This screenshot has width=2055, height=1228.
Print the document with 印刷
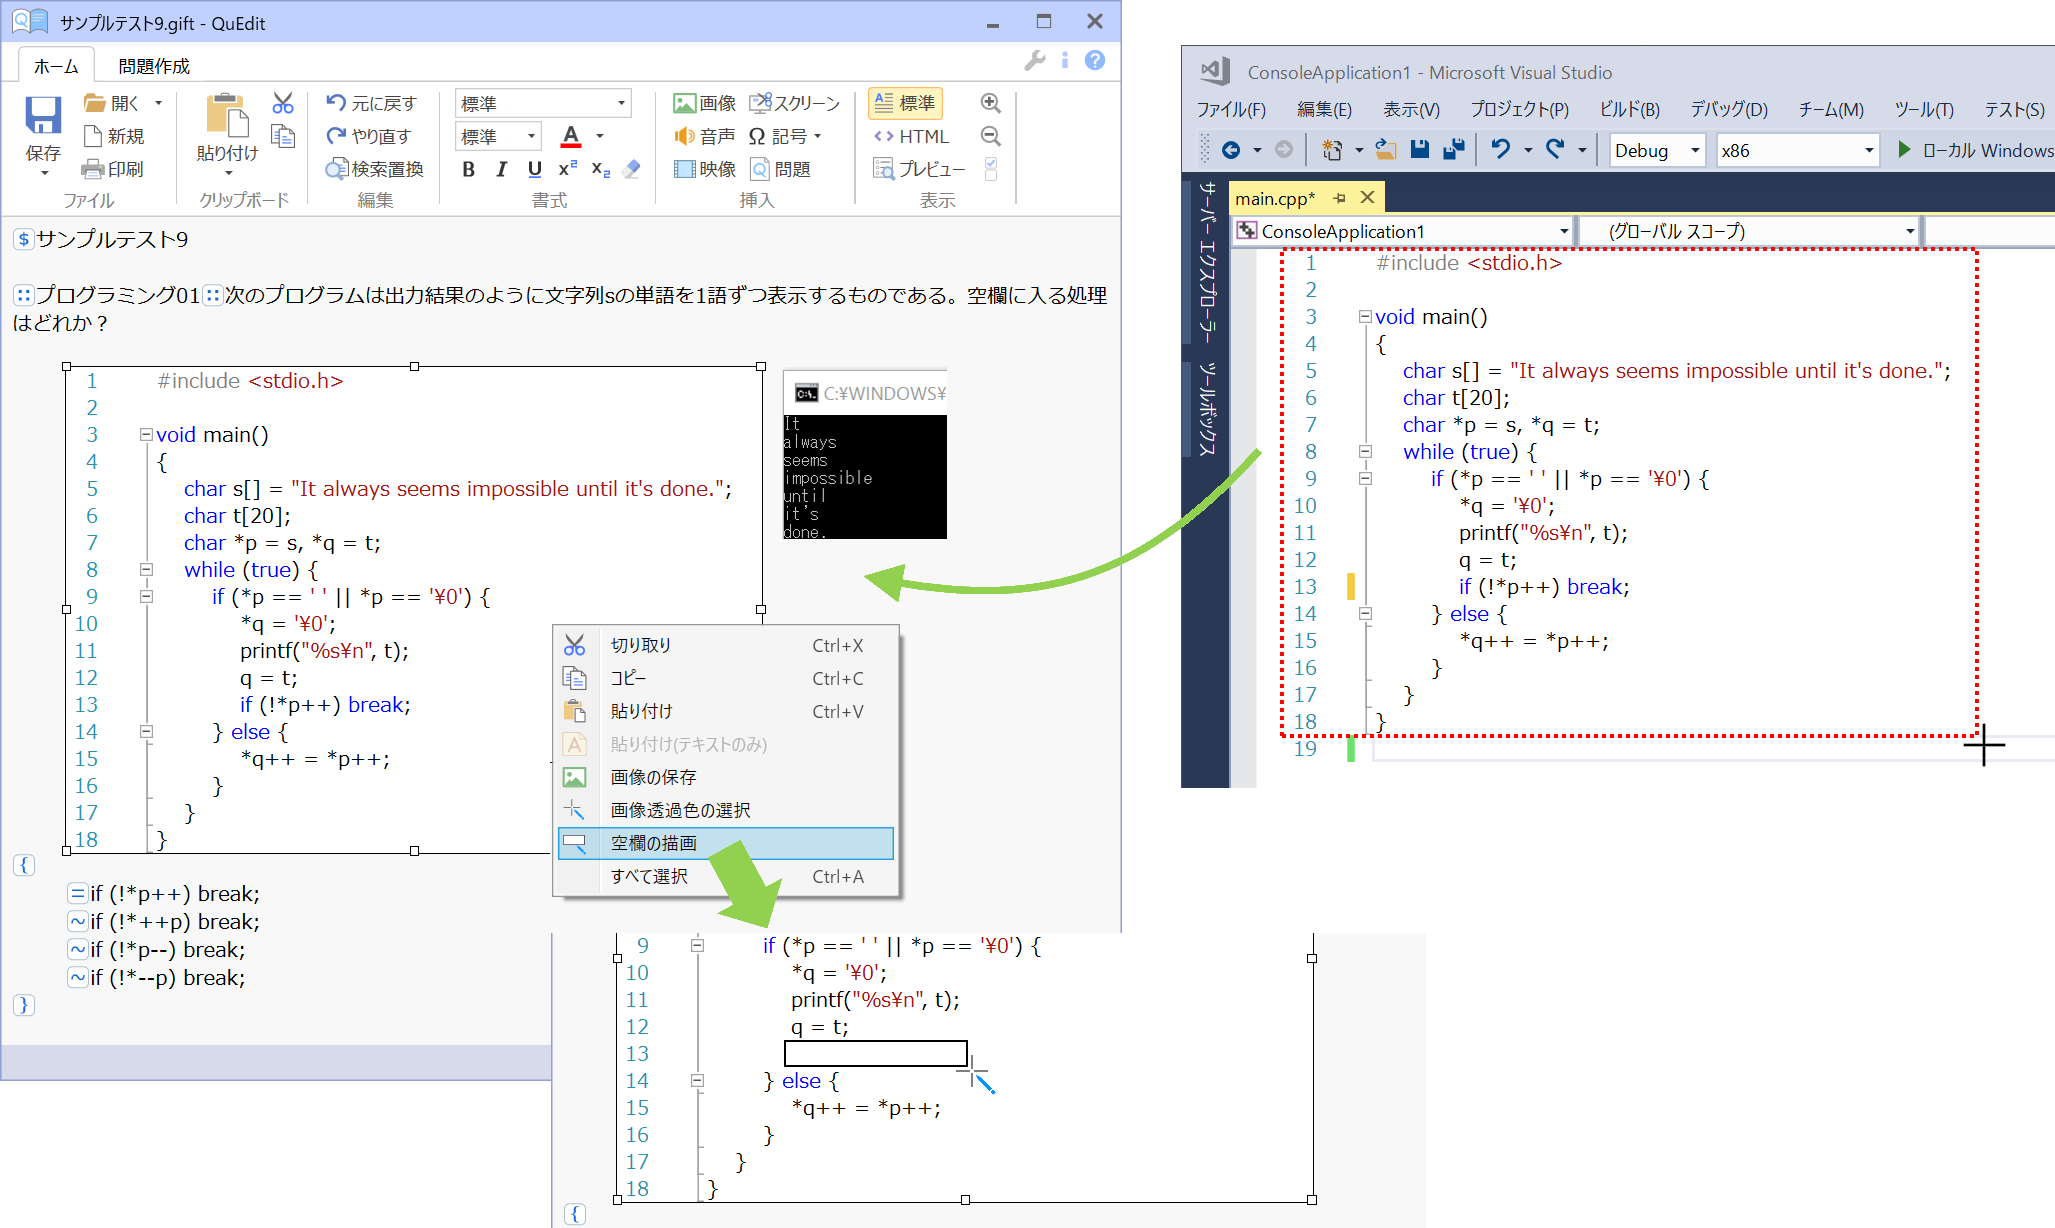point(113,169)
